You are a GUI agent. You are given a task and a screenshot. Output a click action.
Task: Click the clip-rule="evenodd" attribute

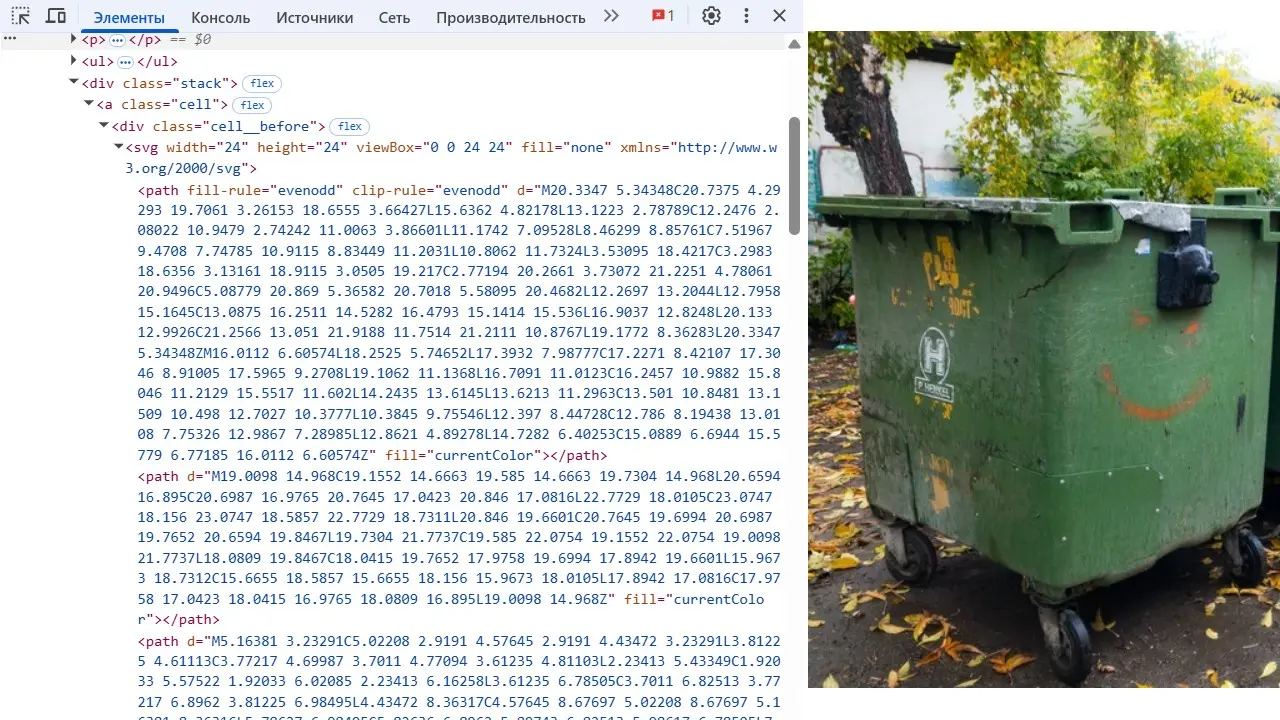[430, 190]
